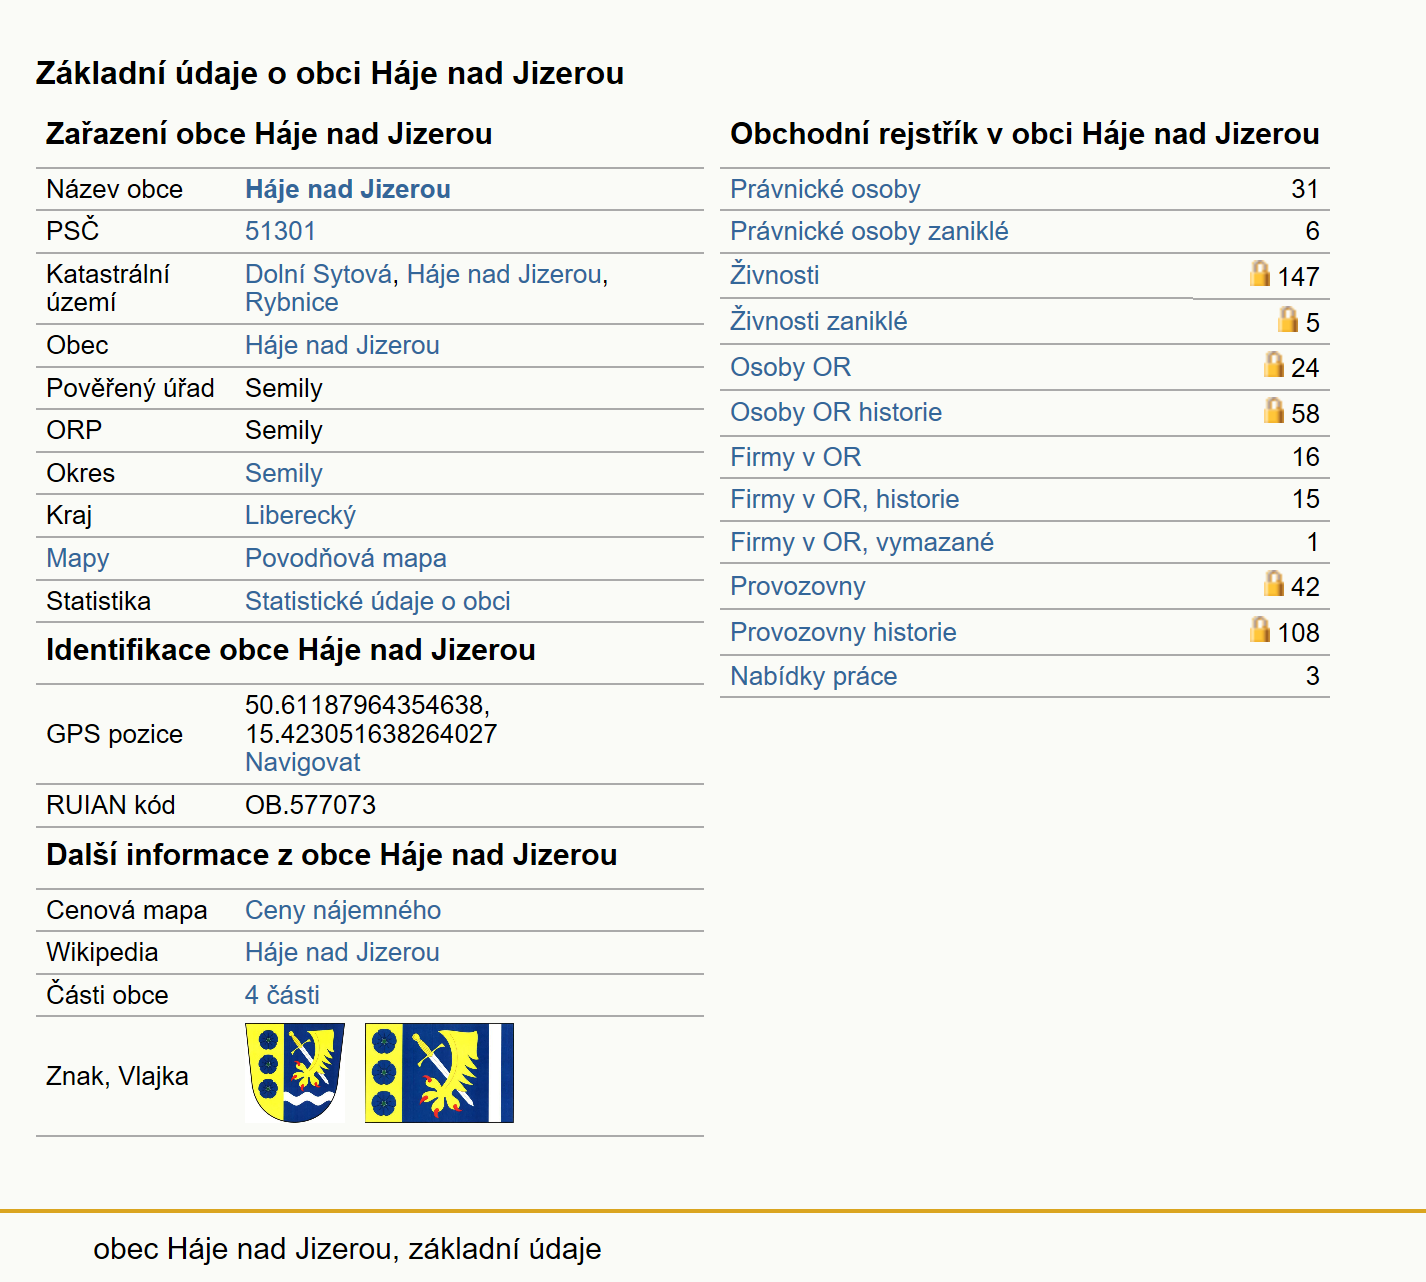This screenshot has width=1426, height=1282.
Task: Open Háje nad Jizerou cadastral area link
Action: (x=504, y=274)
